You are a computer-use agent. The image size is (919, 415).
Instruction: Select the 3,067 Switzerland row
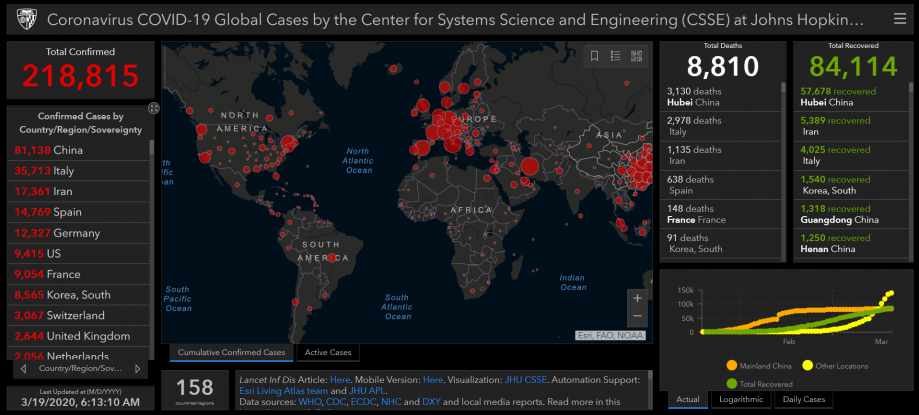(78, 315)
